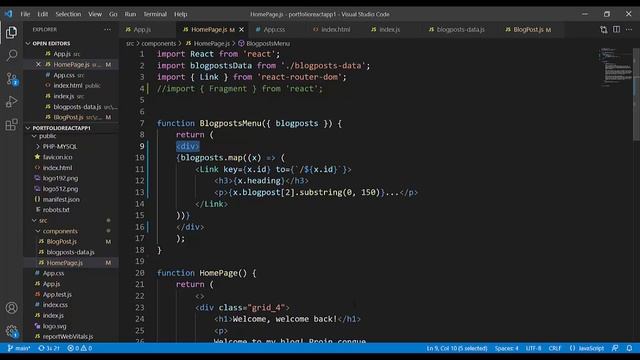Open the Selection menu

pos(68,14)
